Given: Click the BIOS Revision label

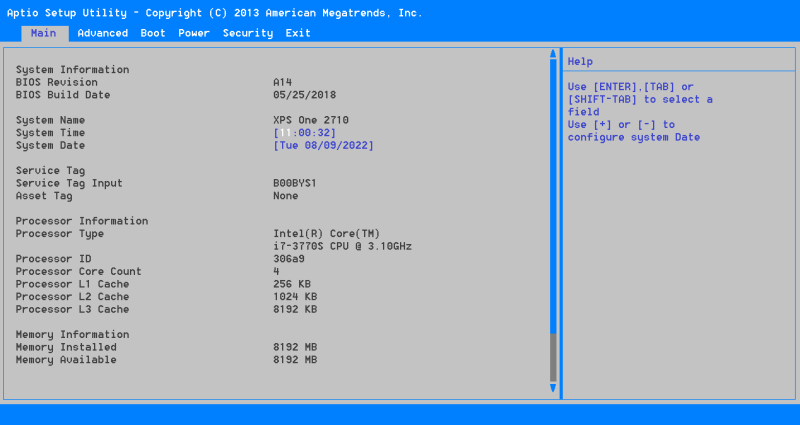Looking at the screenshot, I should (x=57, y=83).
